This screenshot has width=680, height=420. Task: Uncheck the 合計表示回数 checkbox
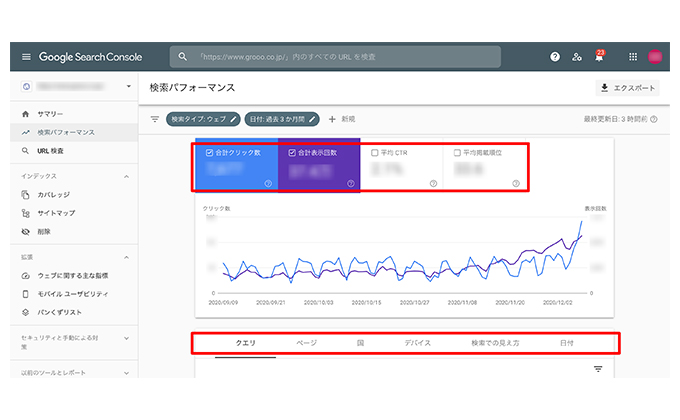pyautogui.click(x=292, y=153)
